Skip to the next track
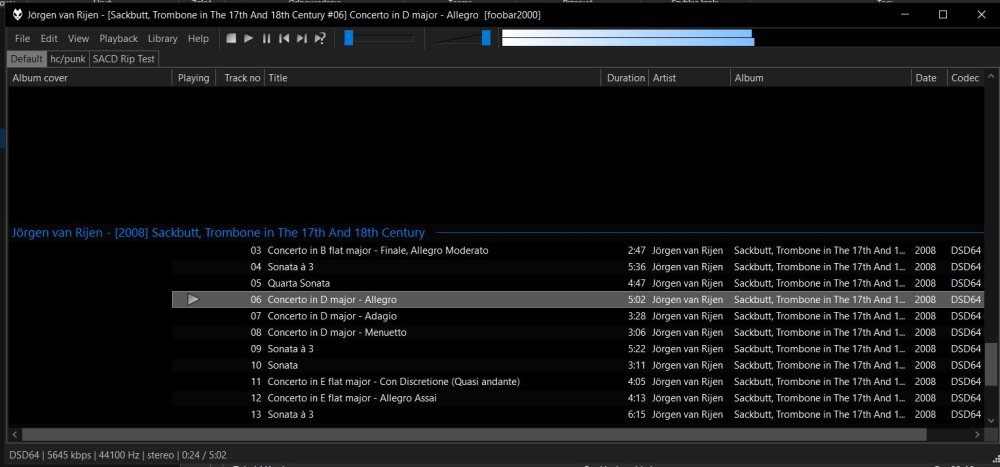This screenshot has width=1000, height=467. point(302,38)
